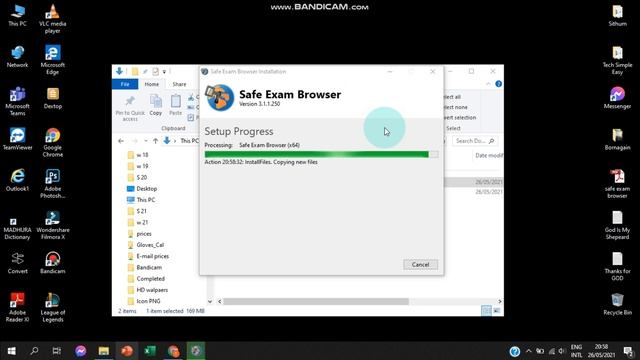Click Pin to Quick access in Explorer

coord(130,108)
